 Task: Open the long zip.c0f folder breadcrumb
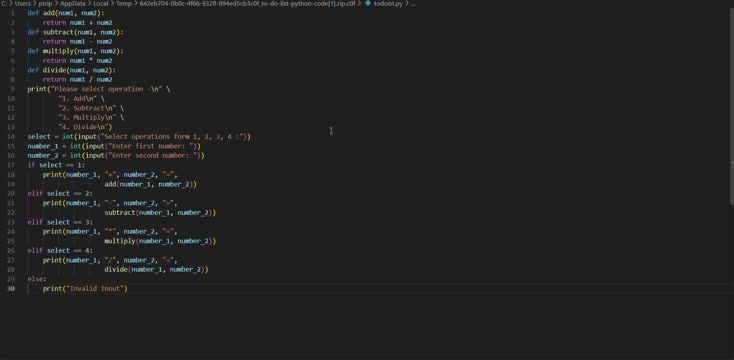(247, 3)
